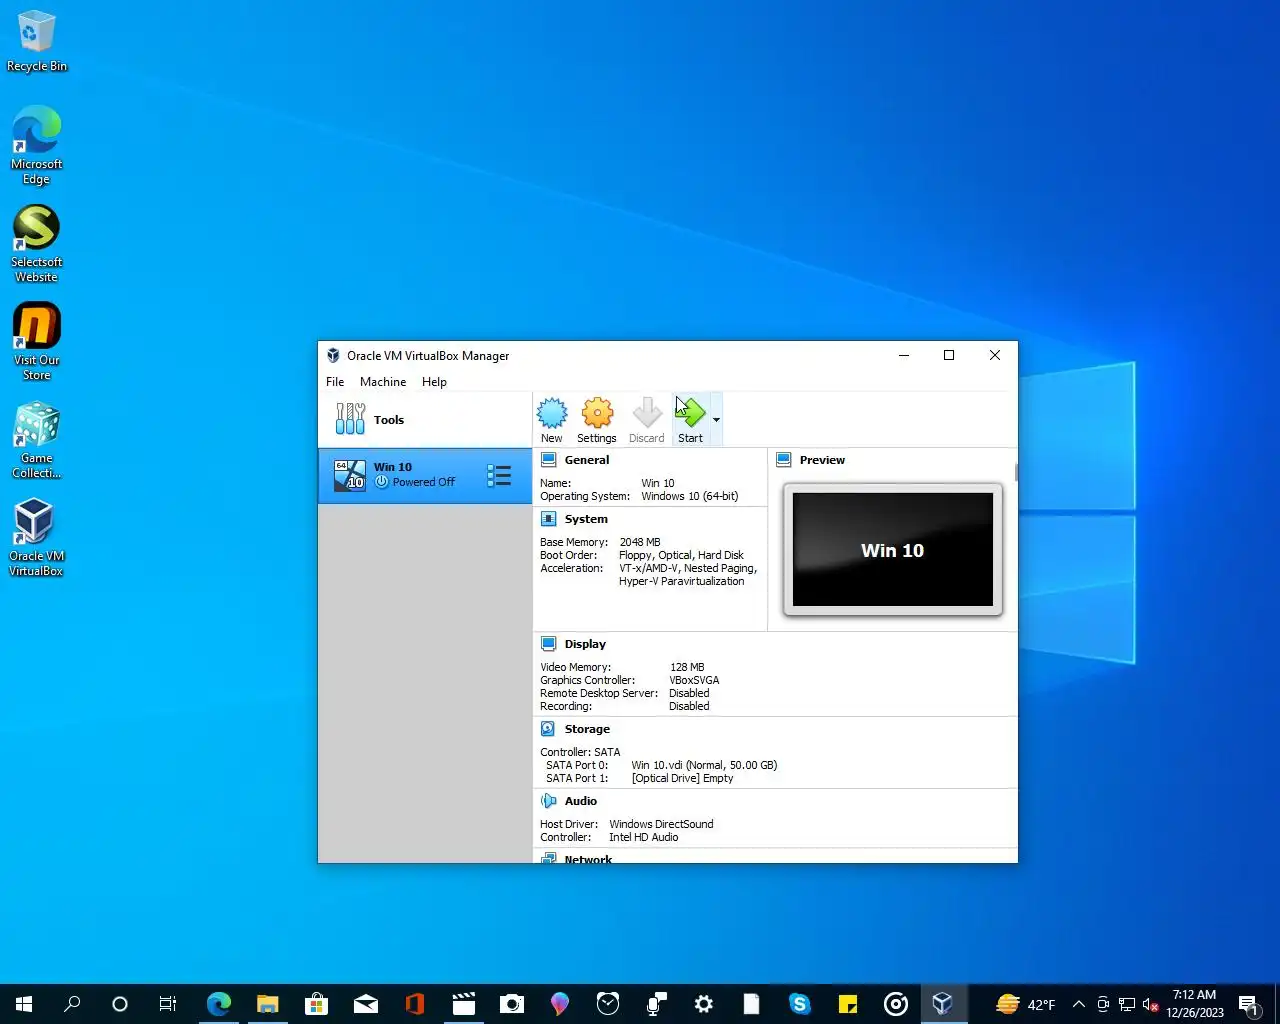Open the Start button dropdown arrow

[716, 420]
